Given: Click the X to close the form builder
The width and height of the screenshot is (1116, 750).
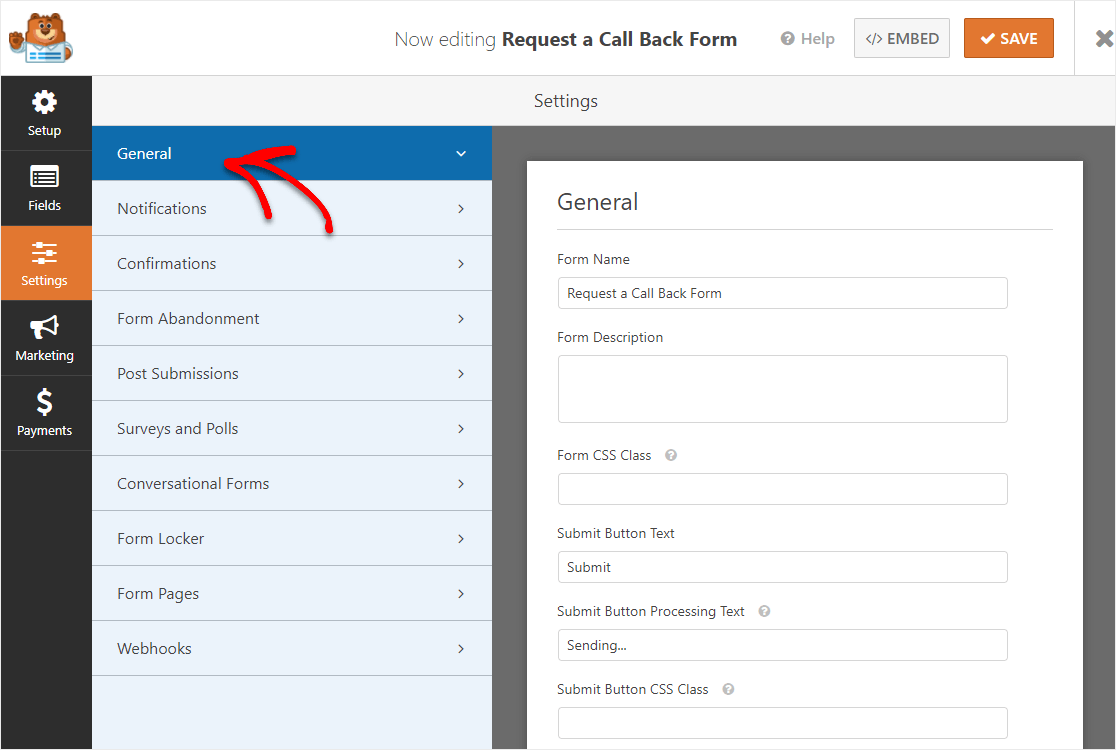Looking at the screenshot, I should [x=1105, y=38].
